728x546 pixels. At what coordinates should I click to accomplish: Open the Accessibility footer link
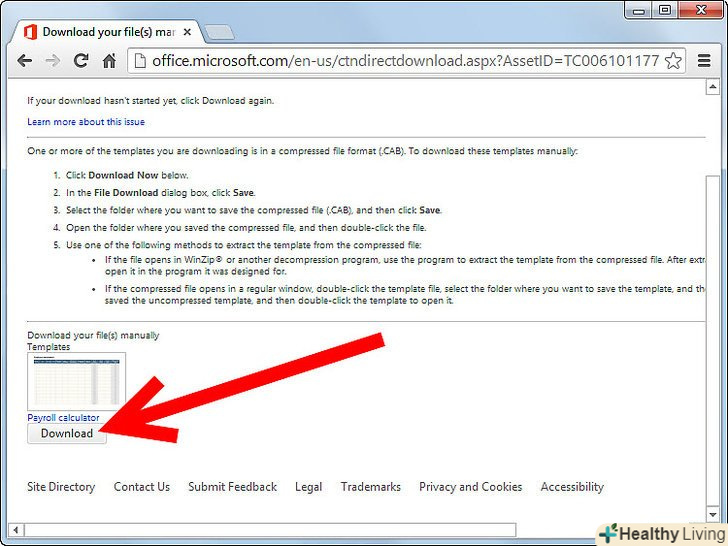pos(572,487)
